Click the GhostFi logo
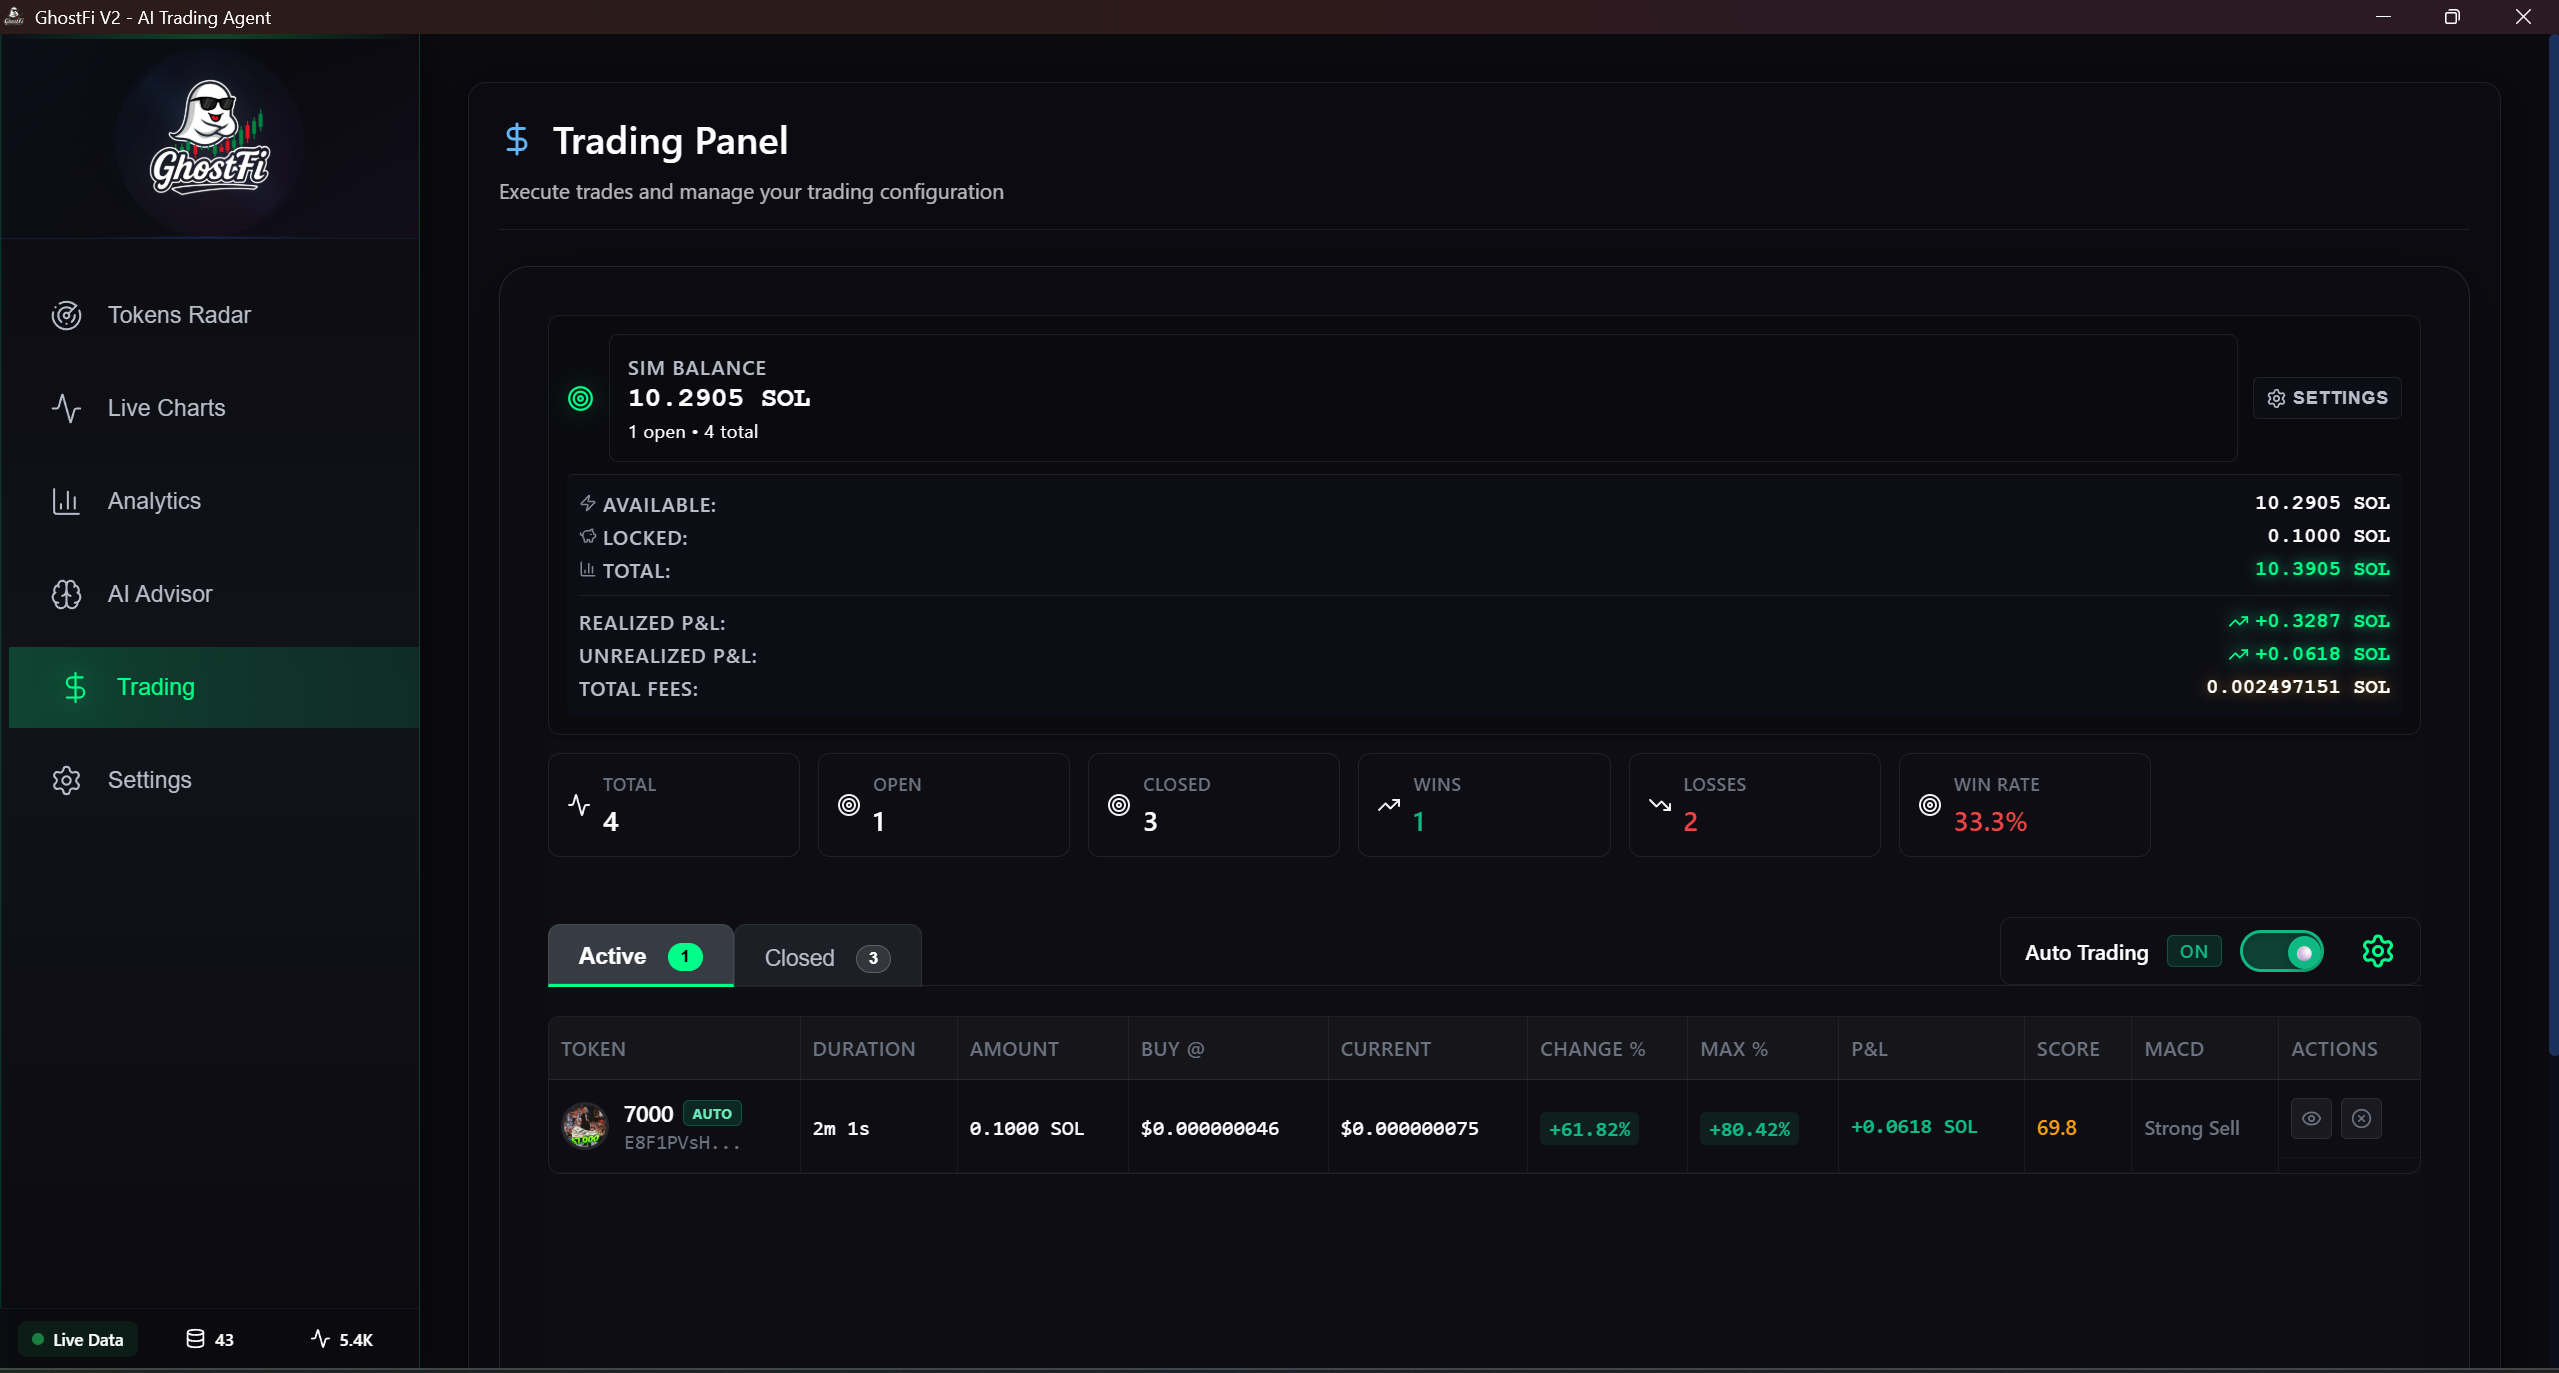2559x1373 pixels. [x=208, y=141]
